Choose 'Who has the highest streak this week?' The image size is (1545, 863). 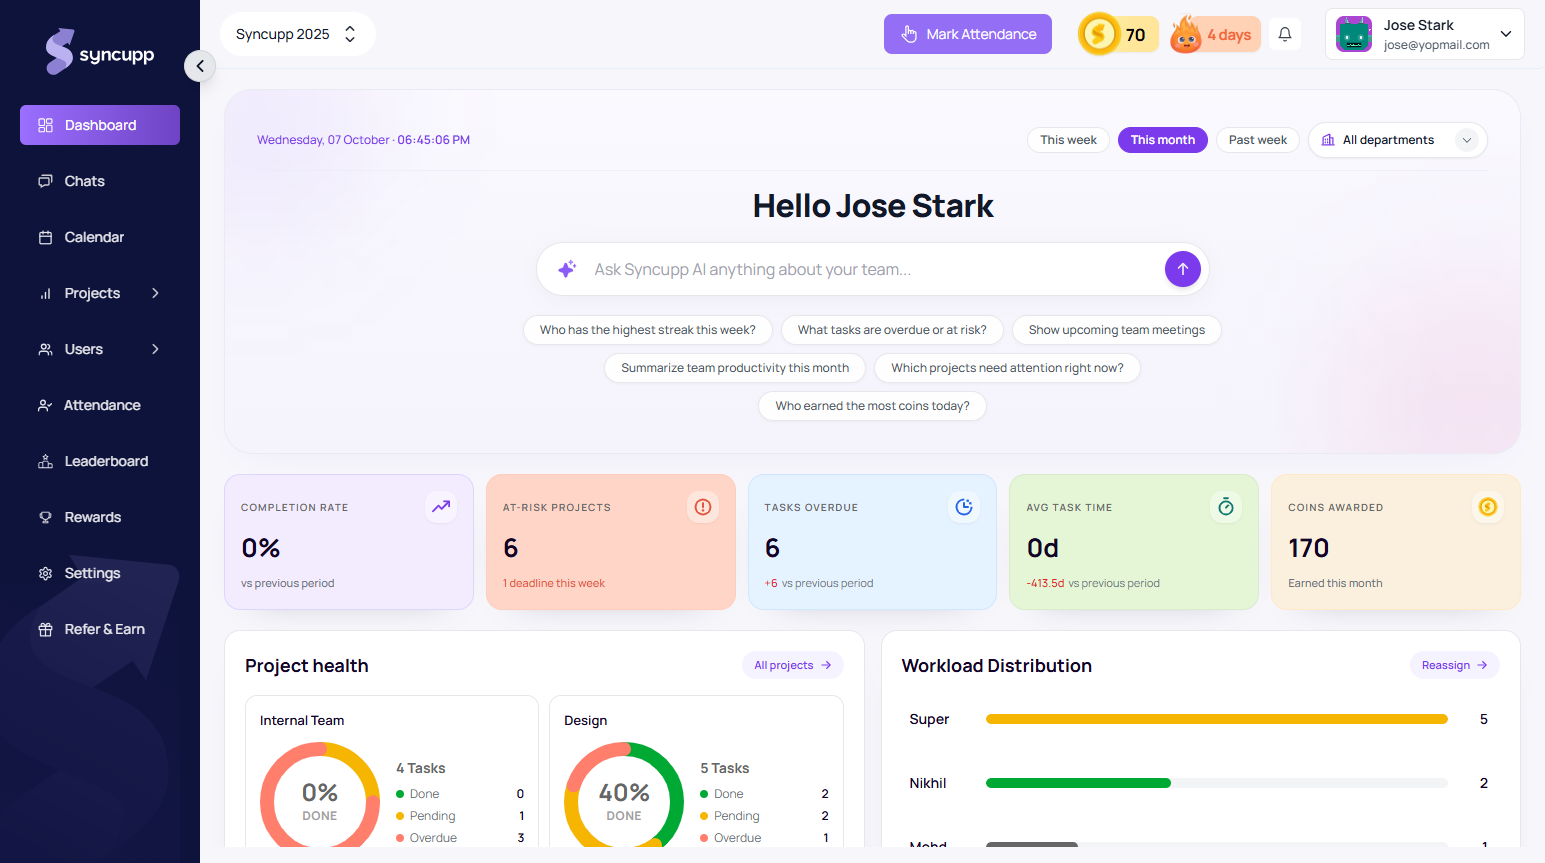pos(648,330)
